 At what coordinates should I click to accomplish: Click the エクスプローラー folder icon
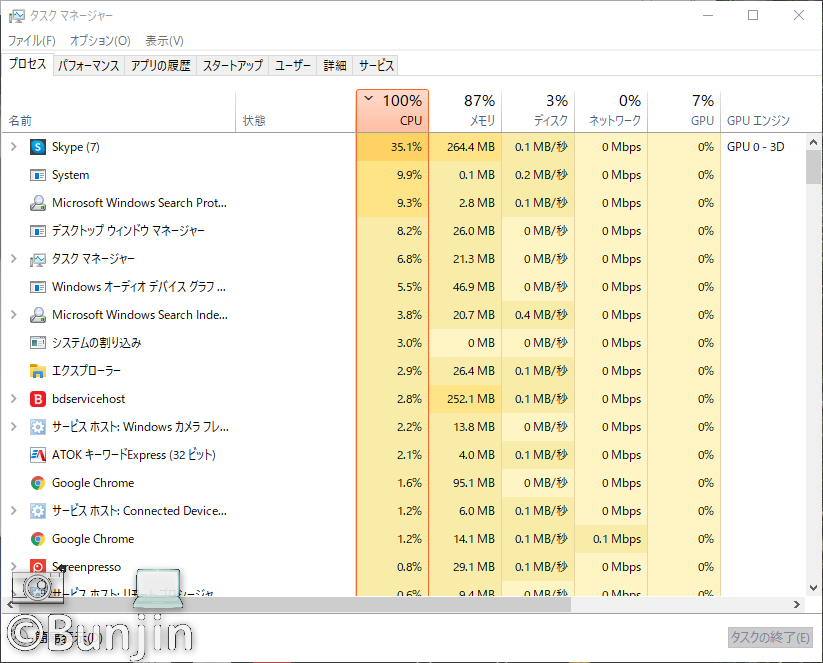(x=38, y=371)
